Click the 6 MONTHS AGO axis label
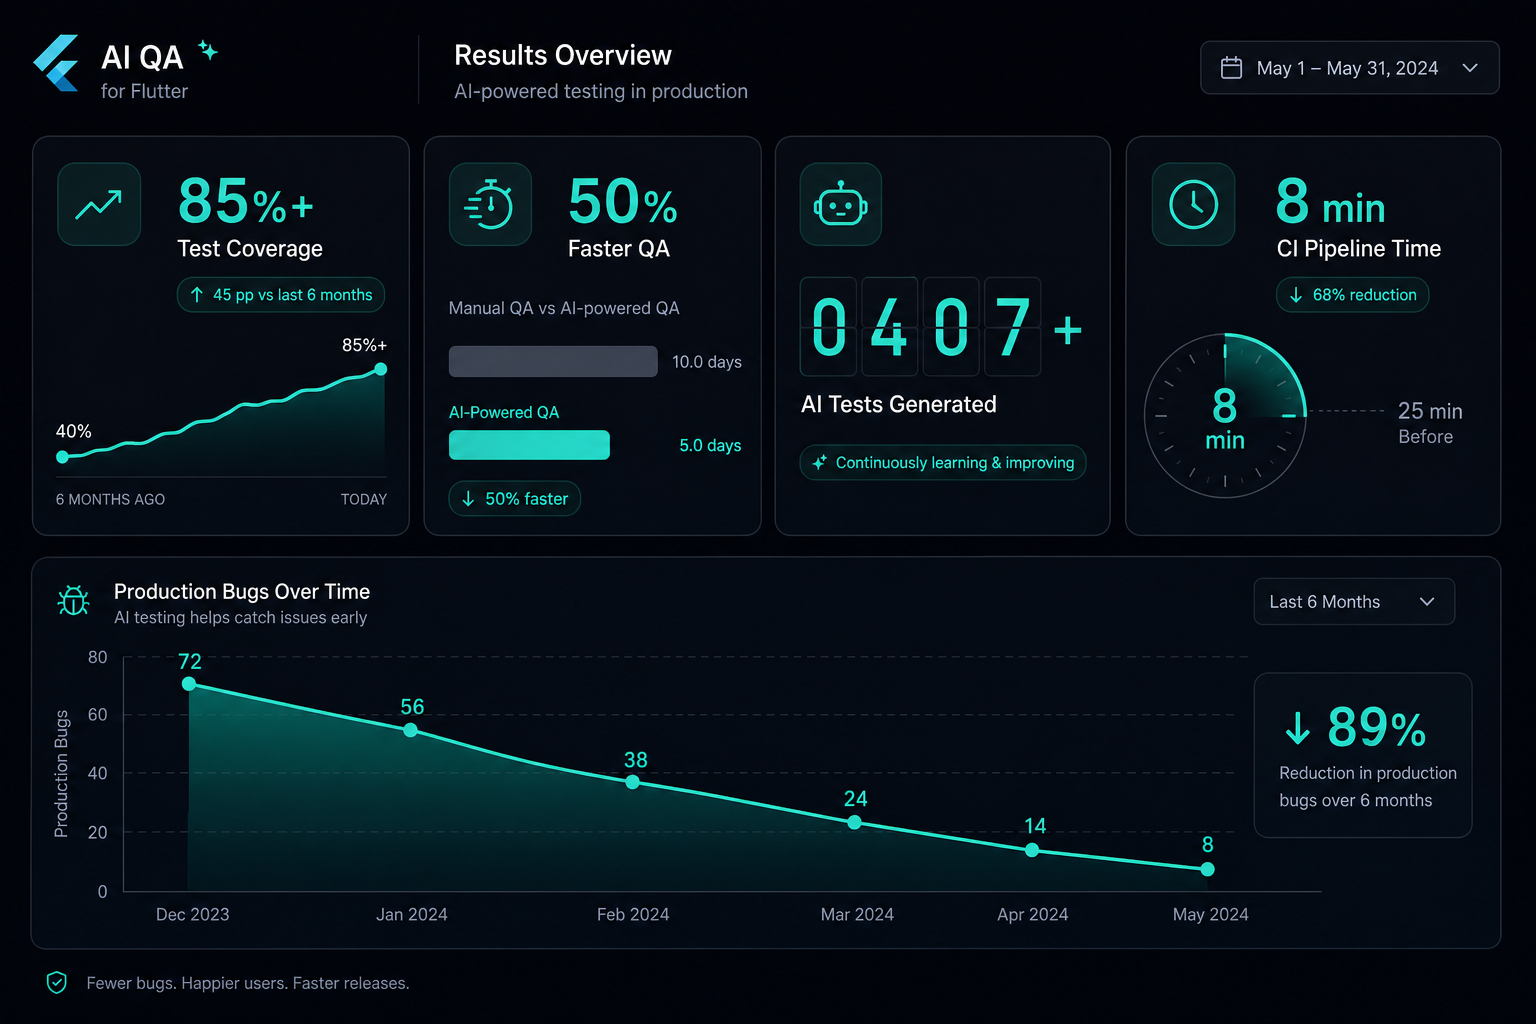 click(x=110, y=499)
